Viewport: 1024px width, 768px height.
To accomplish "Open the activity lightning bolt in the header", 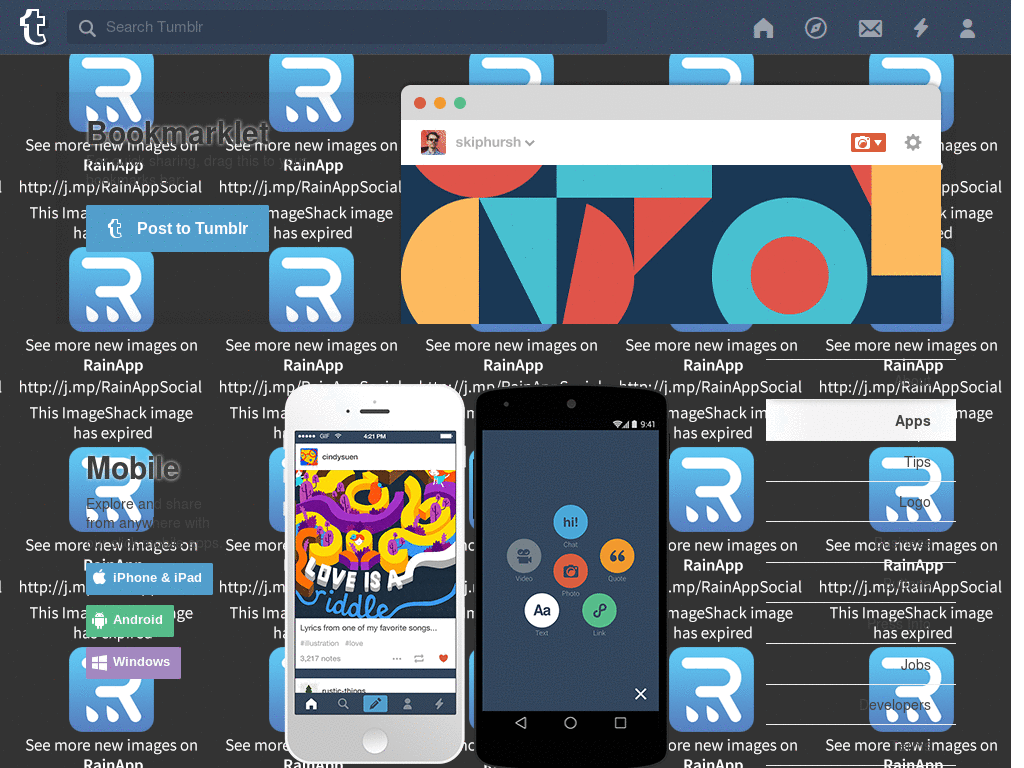I will point(921,28).
